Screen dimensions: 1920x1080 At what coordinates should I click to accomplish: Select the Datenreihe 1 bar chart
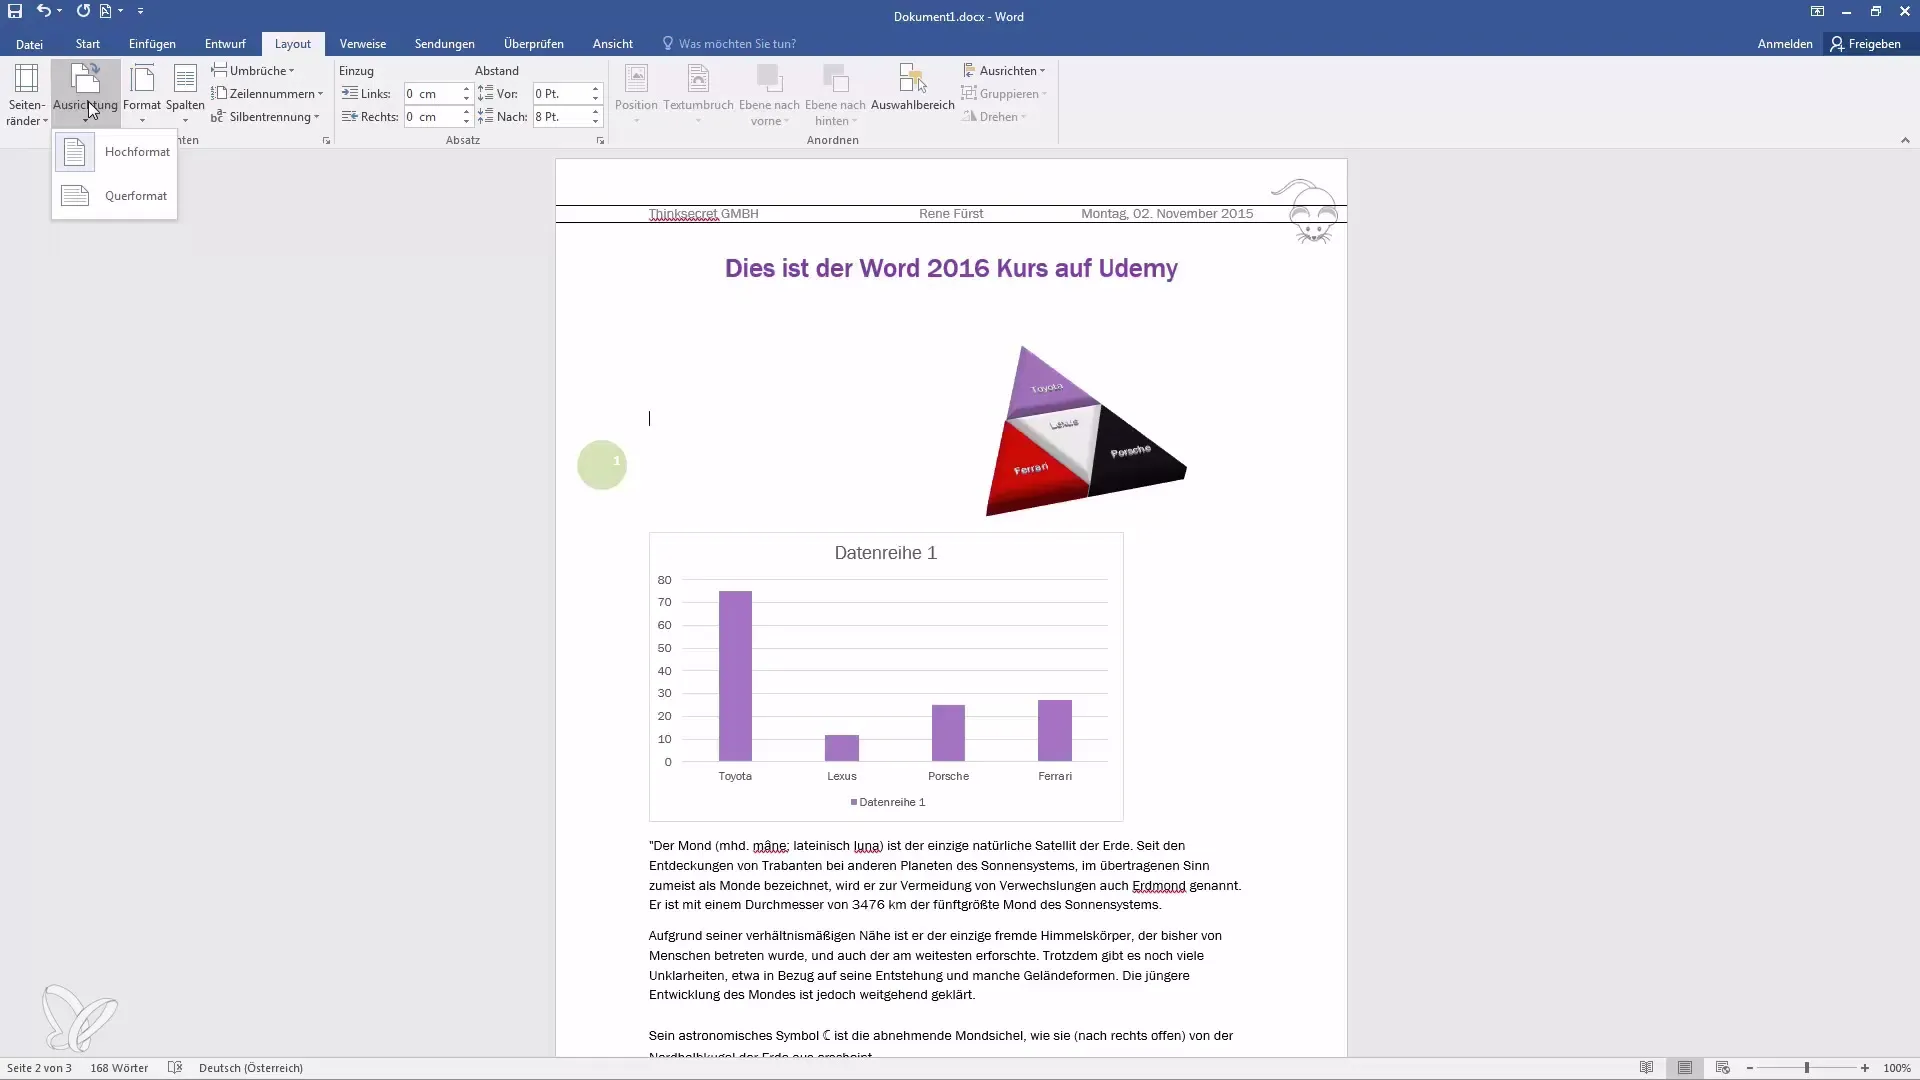(886, 677)
